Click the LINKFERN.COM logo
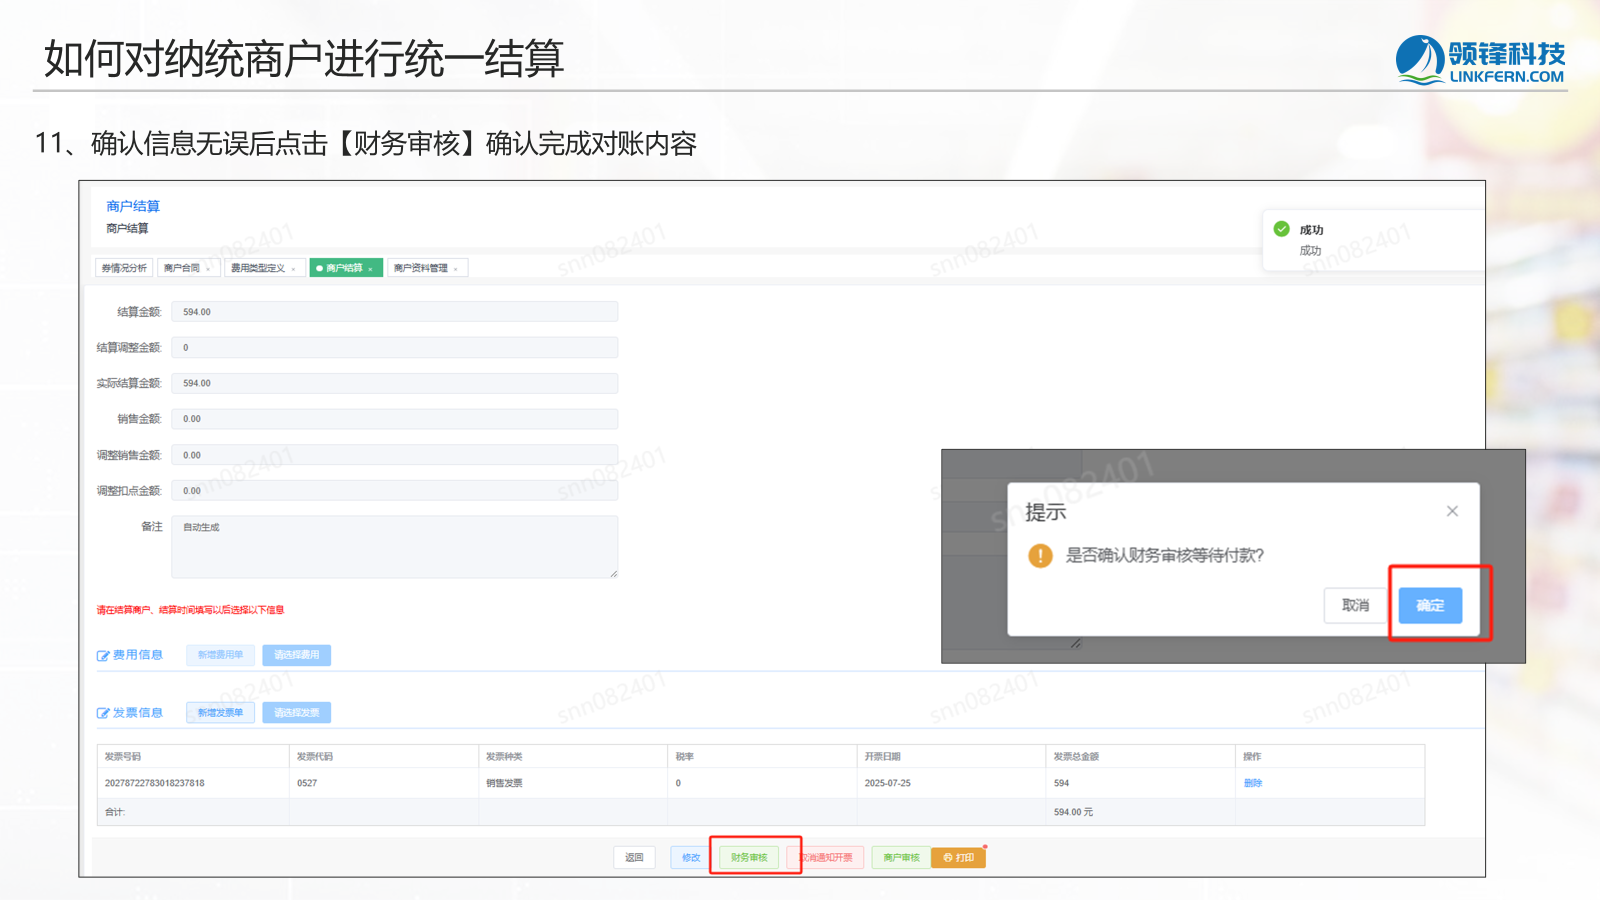 [x=1480, y=60]
